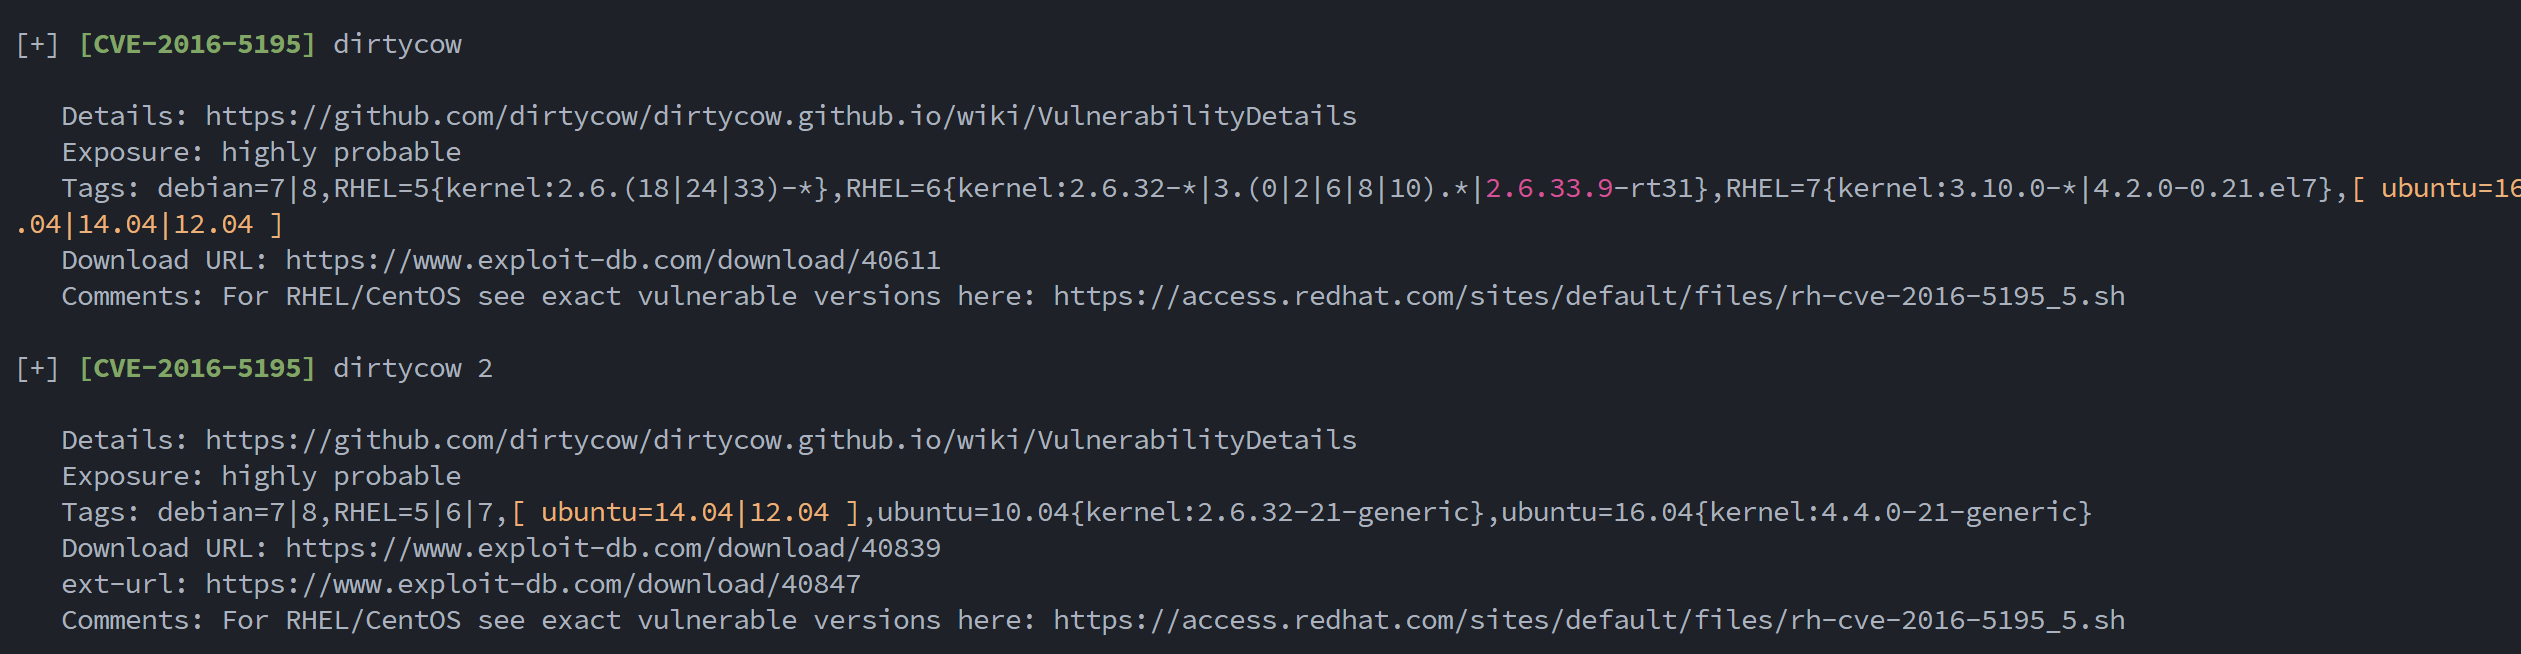This screenshot has height=654, width=2521.
Task: Click the pink 2.6.33.9 kernel version text
Action: point(1549,188)
